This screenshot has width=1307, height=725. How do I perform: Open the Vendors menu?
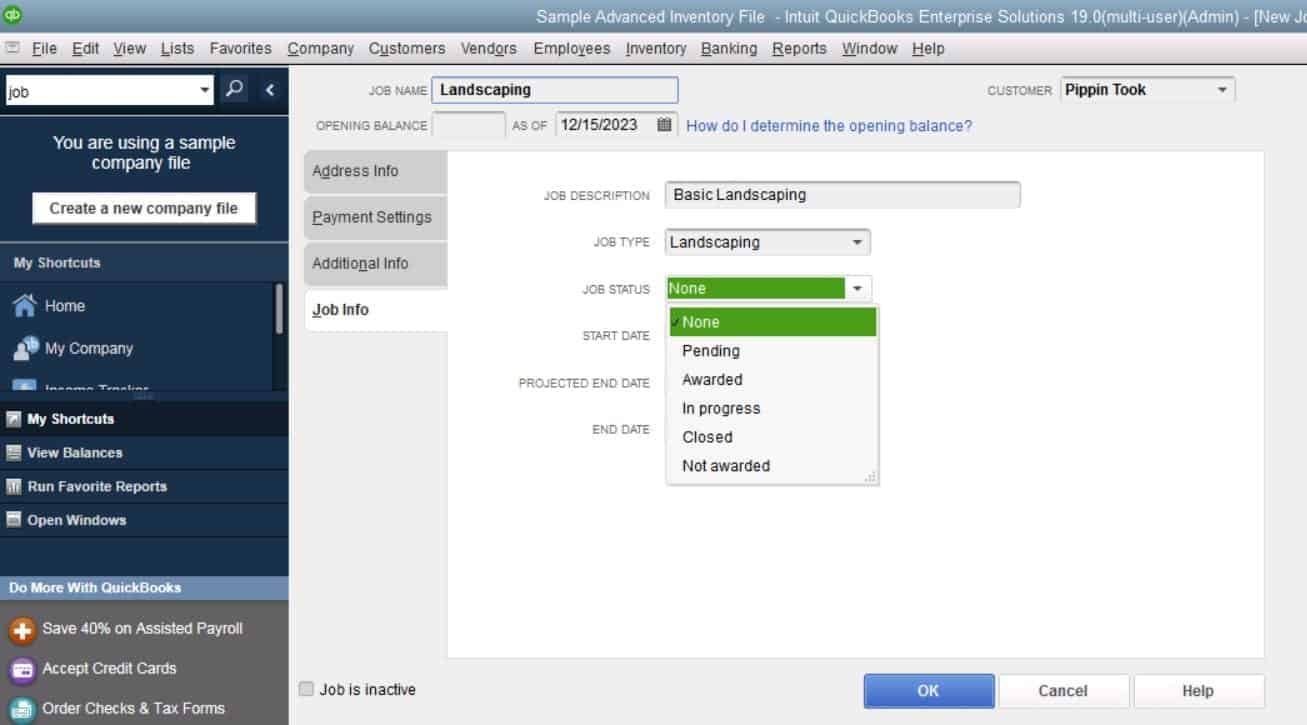coord(489,48)
